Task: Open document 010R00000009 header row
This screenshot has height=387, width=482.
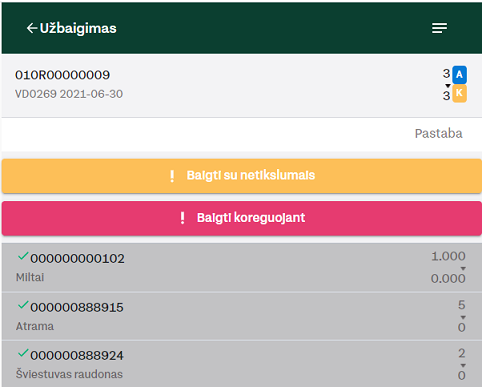Action: pyautogui.click(x=242, y=85)
